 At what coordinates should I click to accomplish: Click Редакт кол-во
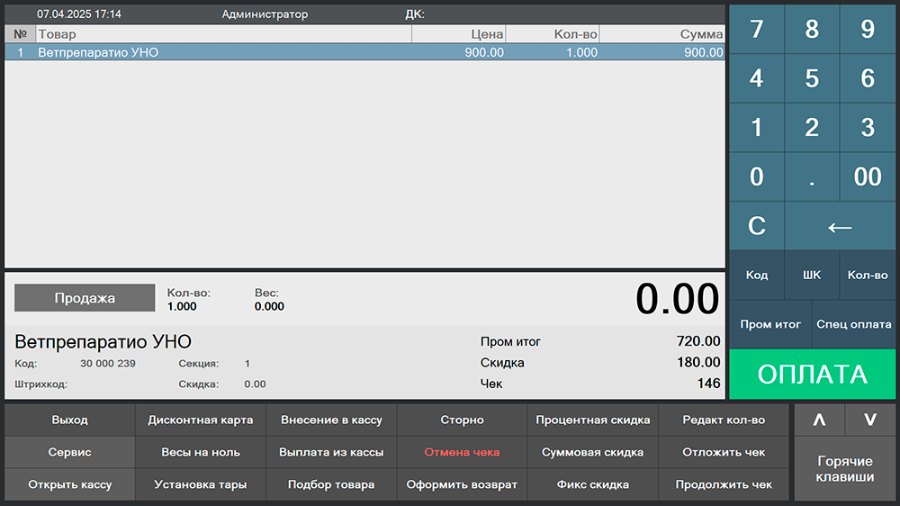pyautogui.click(x=724, y=420)
